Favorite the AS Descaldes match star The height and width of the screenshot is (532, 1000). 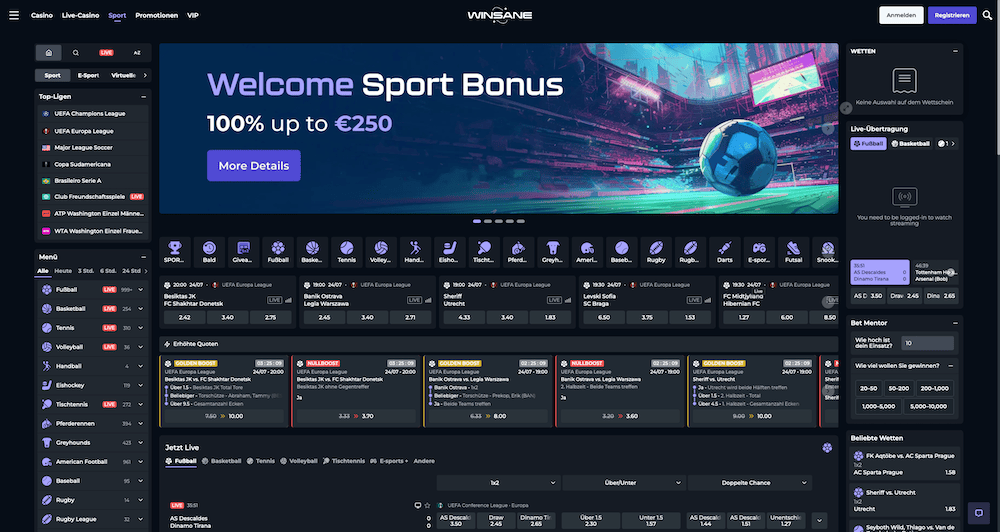click(x=427, y=505)
